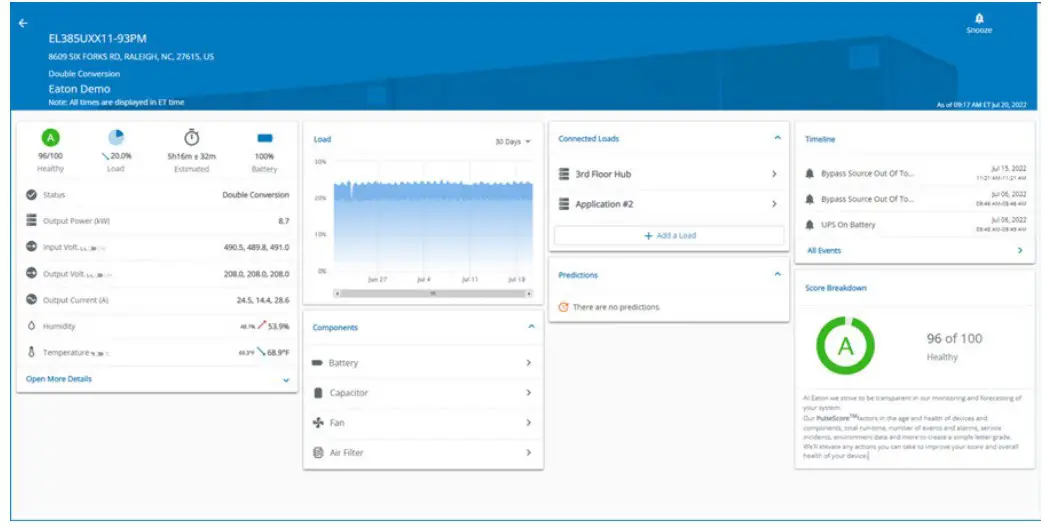1048x527 pixels.
Task: Click the Score Breakdown heading
Action: click(x=835, y=288)
